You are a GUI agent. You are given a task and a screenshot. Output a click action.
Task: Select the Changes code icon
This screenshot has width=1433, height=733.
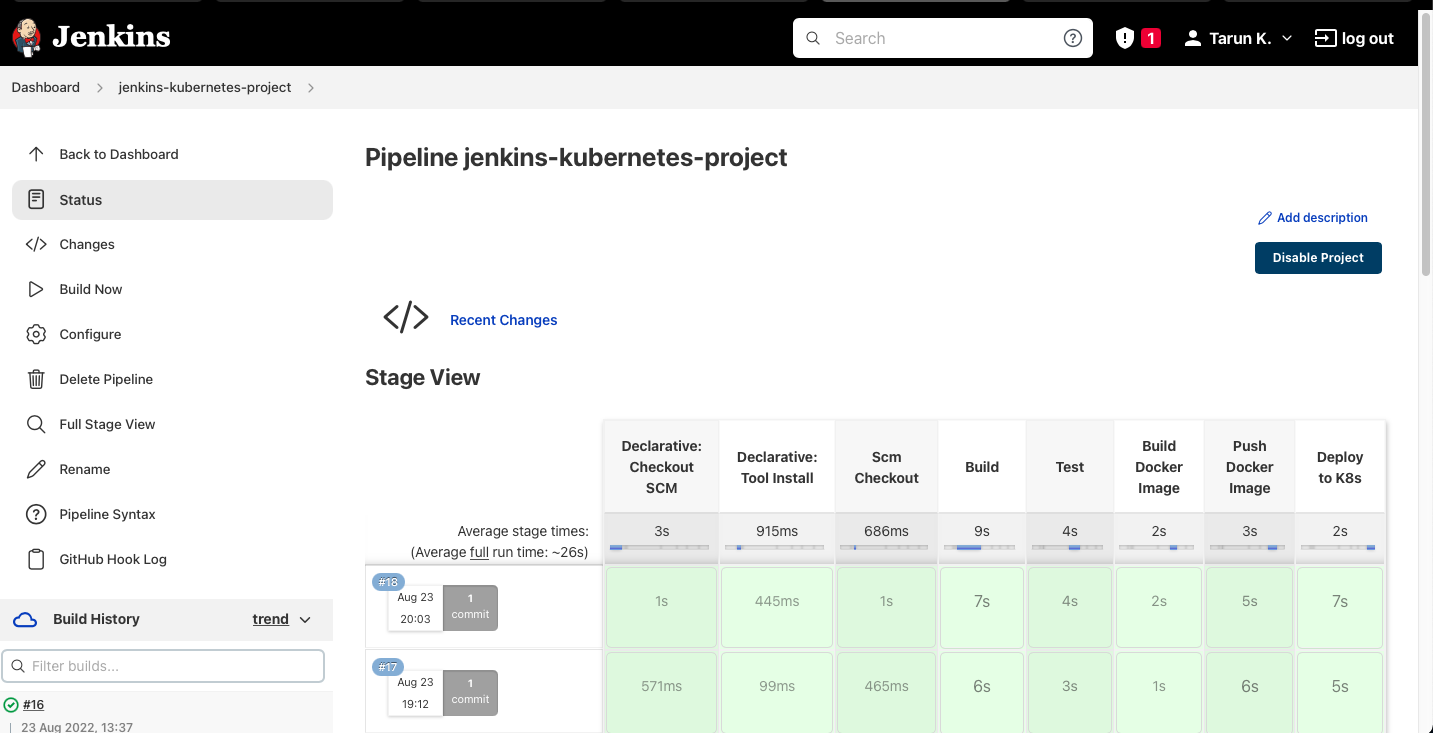tap(35, 244)
